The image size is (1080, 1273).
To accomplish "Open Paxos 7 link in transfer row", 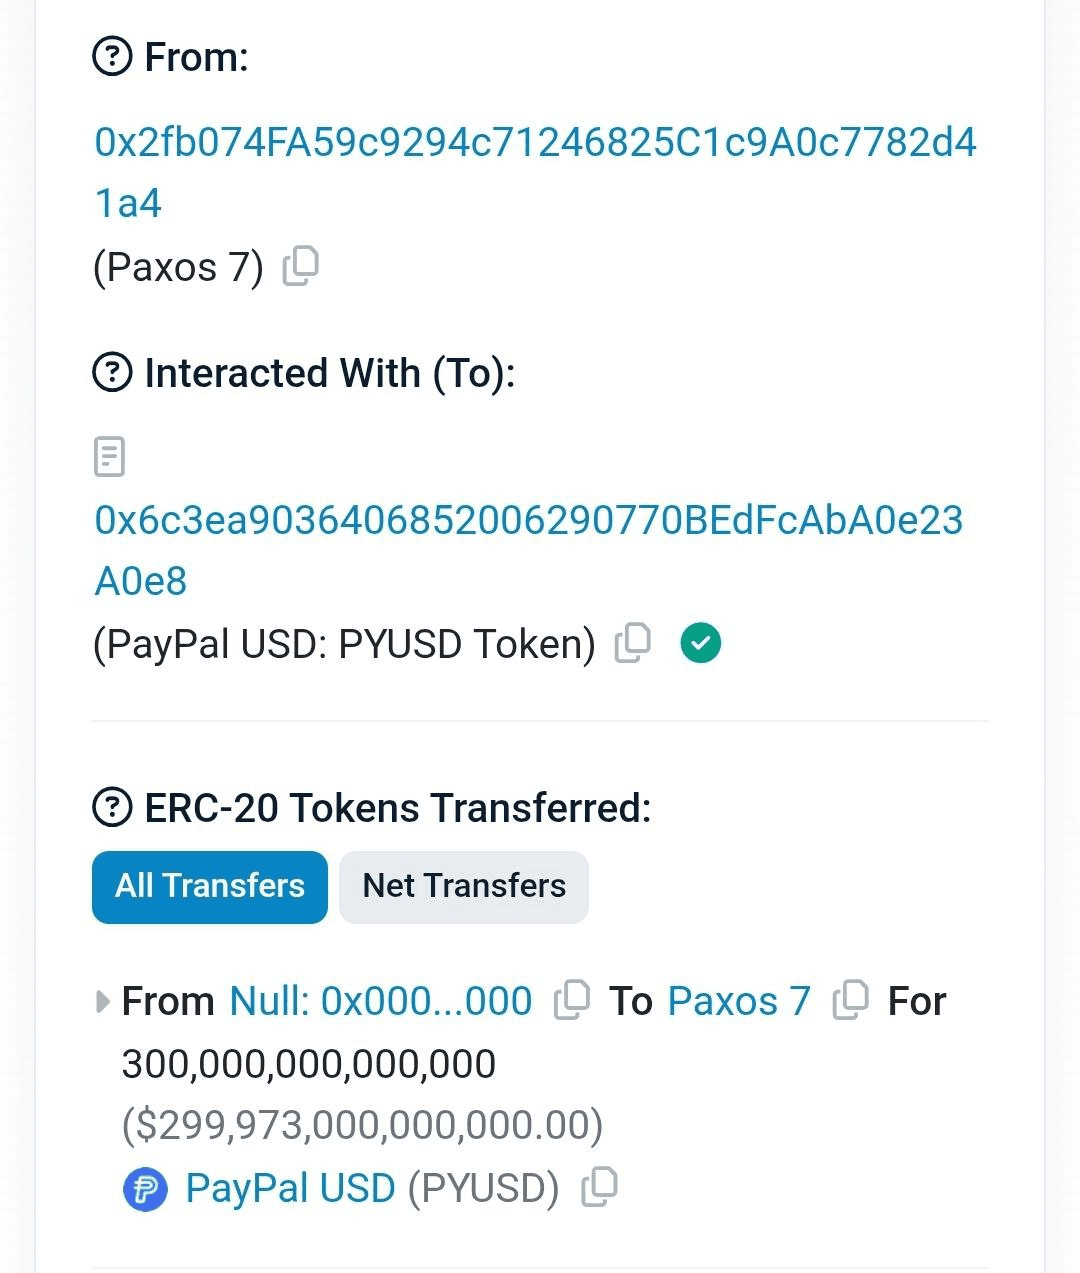I will click(739, 1001).
